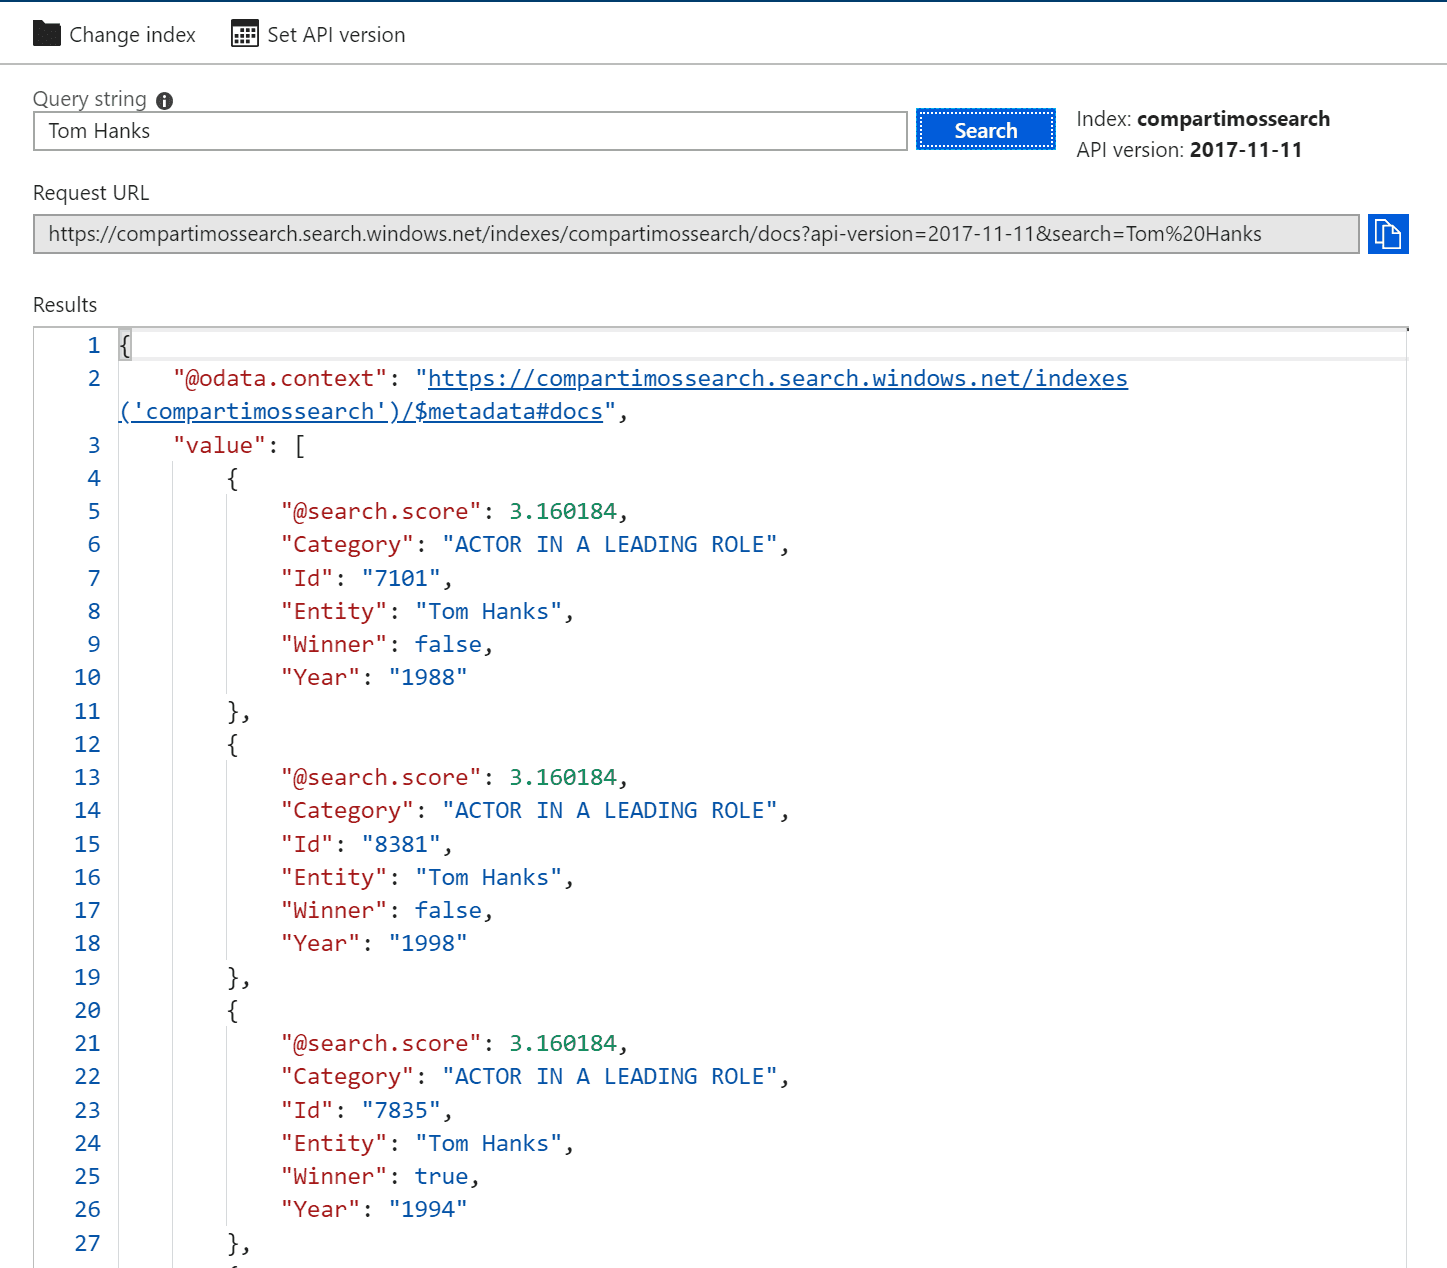
Task: Open the @odata.context metadata hyperlink
Action: pos(777,379)
